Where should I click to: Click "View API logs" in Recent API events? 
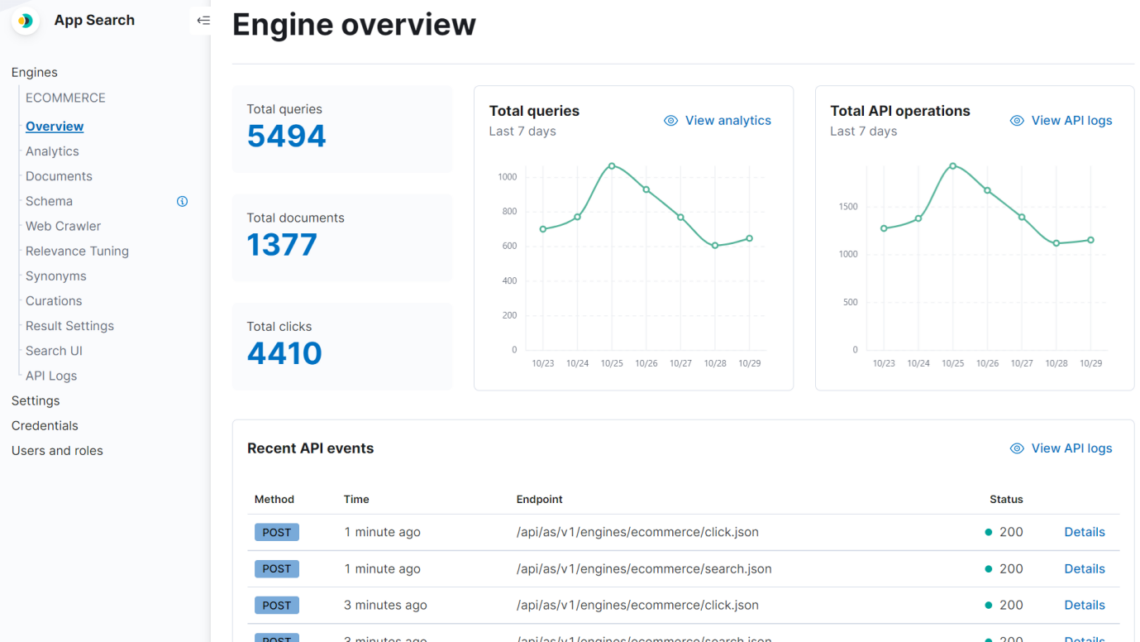click(1072, 448)
